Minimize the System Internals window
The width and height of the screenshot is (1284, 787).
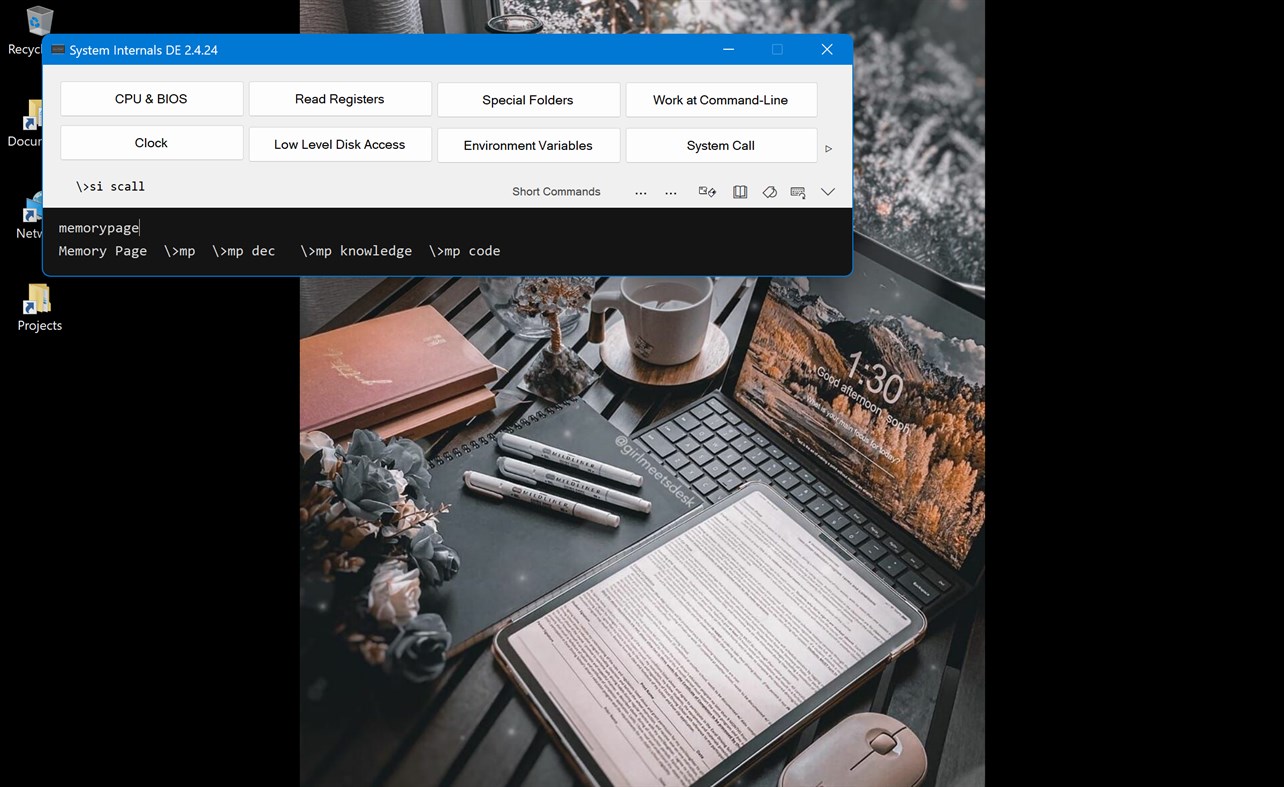pyautogui.click(x=729, y=49)
